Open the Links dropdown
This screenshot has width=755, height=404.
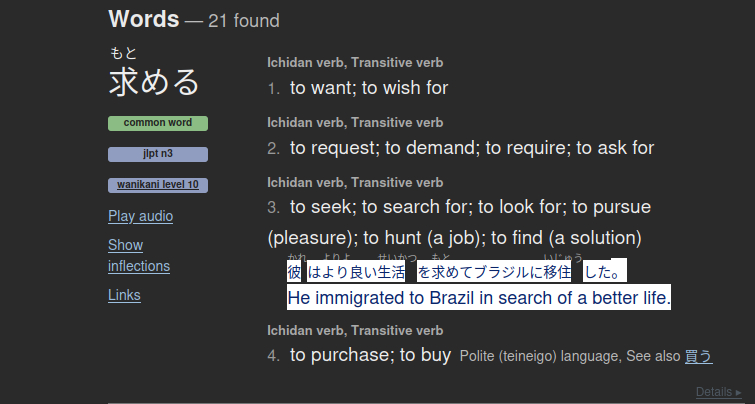(x=124, y=295)
